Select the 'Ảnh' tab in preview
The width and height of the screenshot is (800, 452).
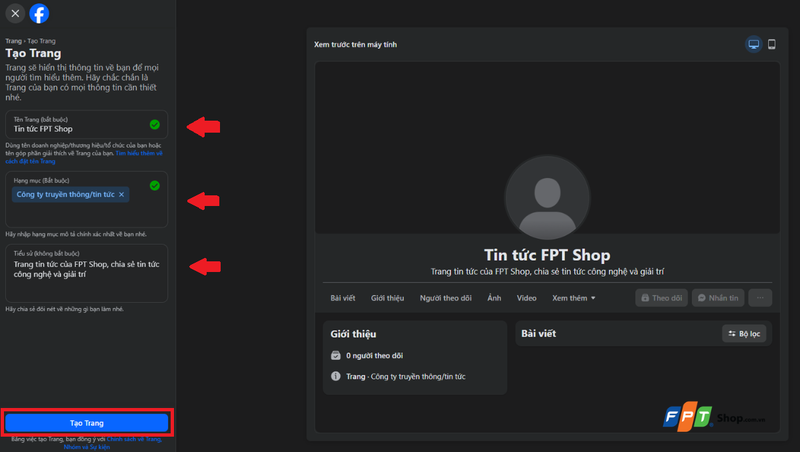click(x=494, y=298)
